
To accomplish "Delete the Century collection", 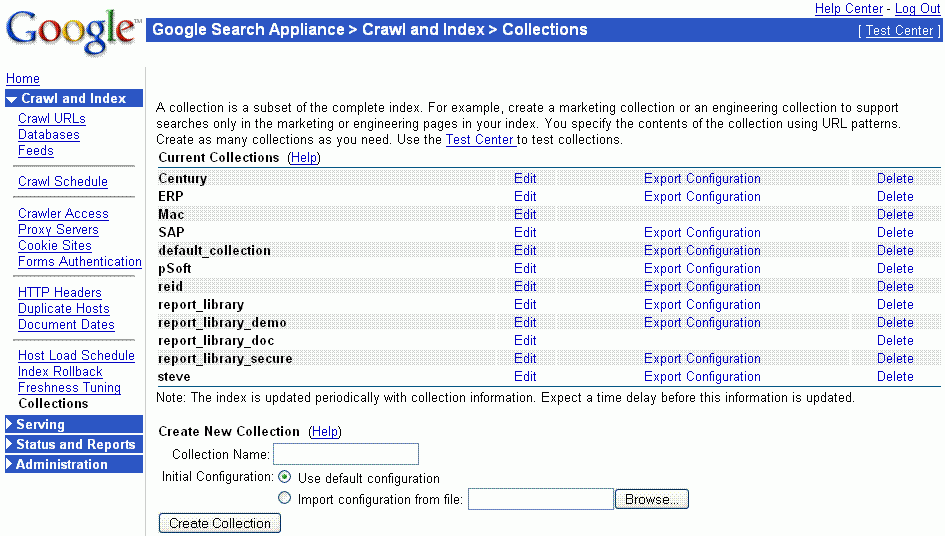I will pyautogui.click(x=895, y=178).
